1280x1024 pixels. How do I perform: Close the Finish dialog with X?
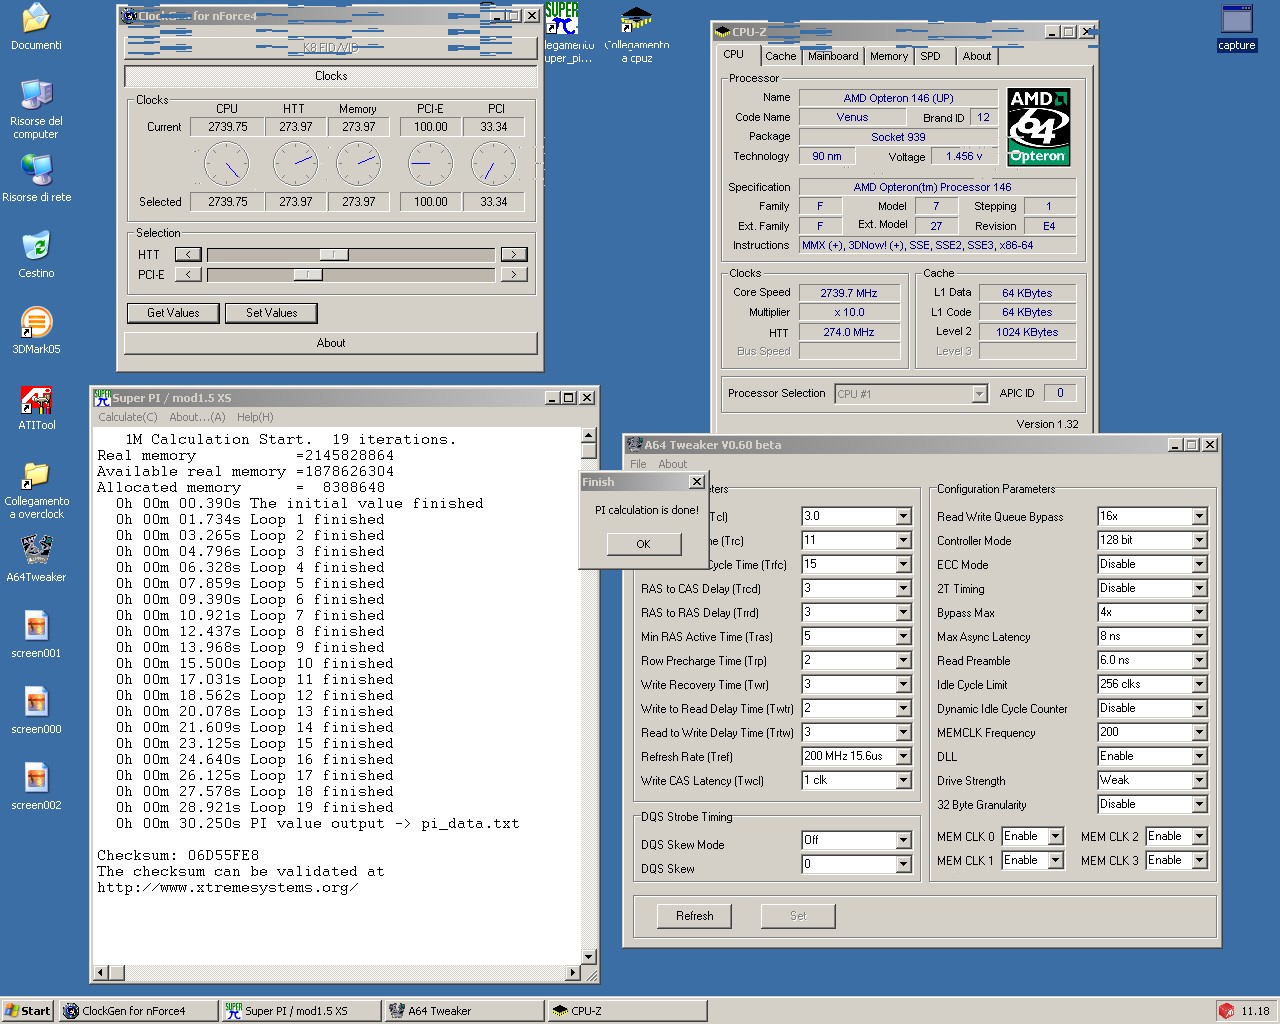[697, 482]
